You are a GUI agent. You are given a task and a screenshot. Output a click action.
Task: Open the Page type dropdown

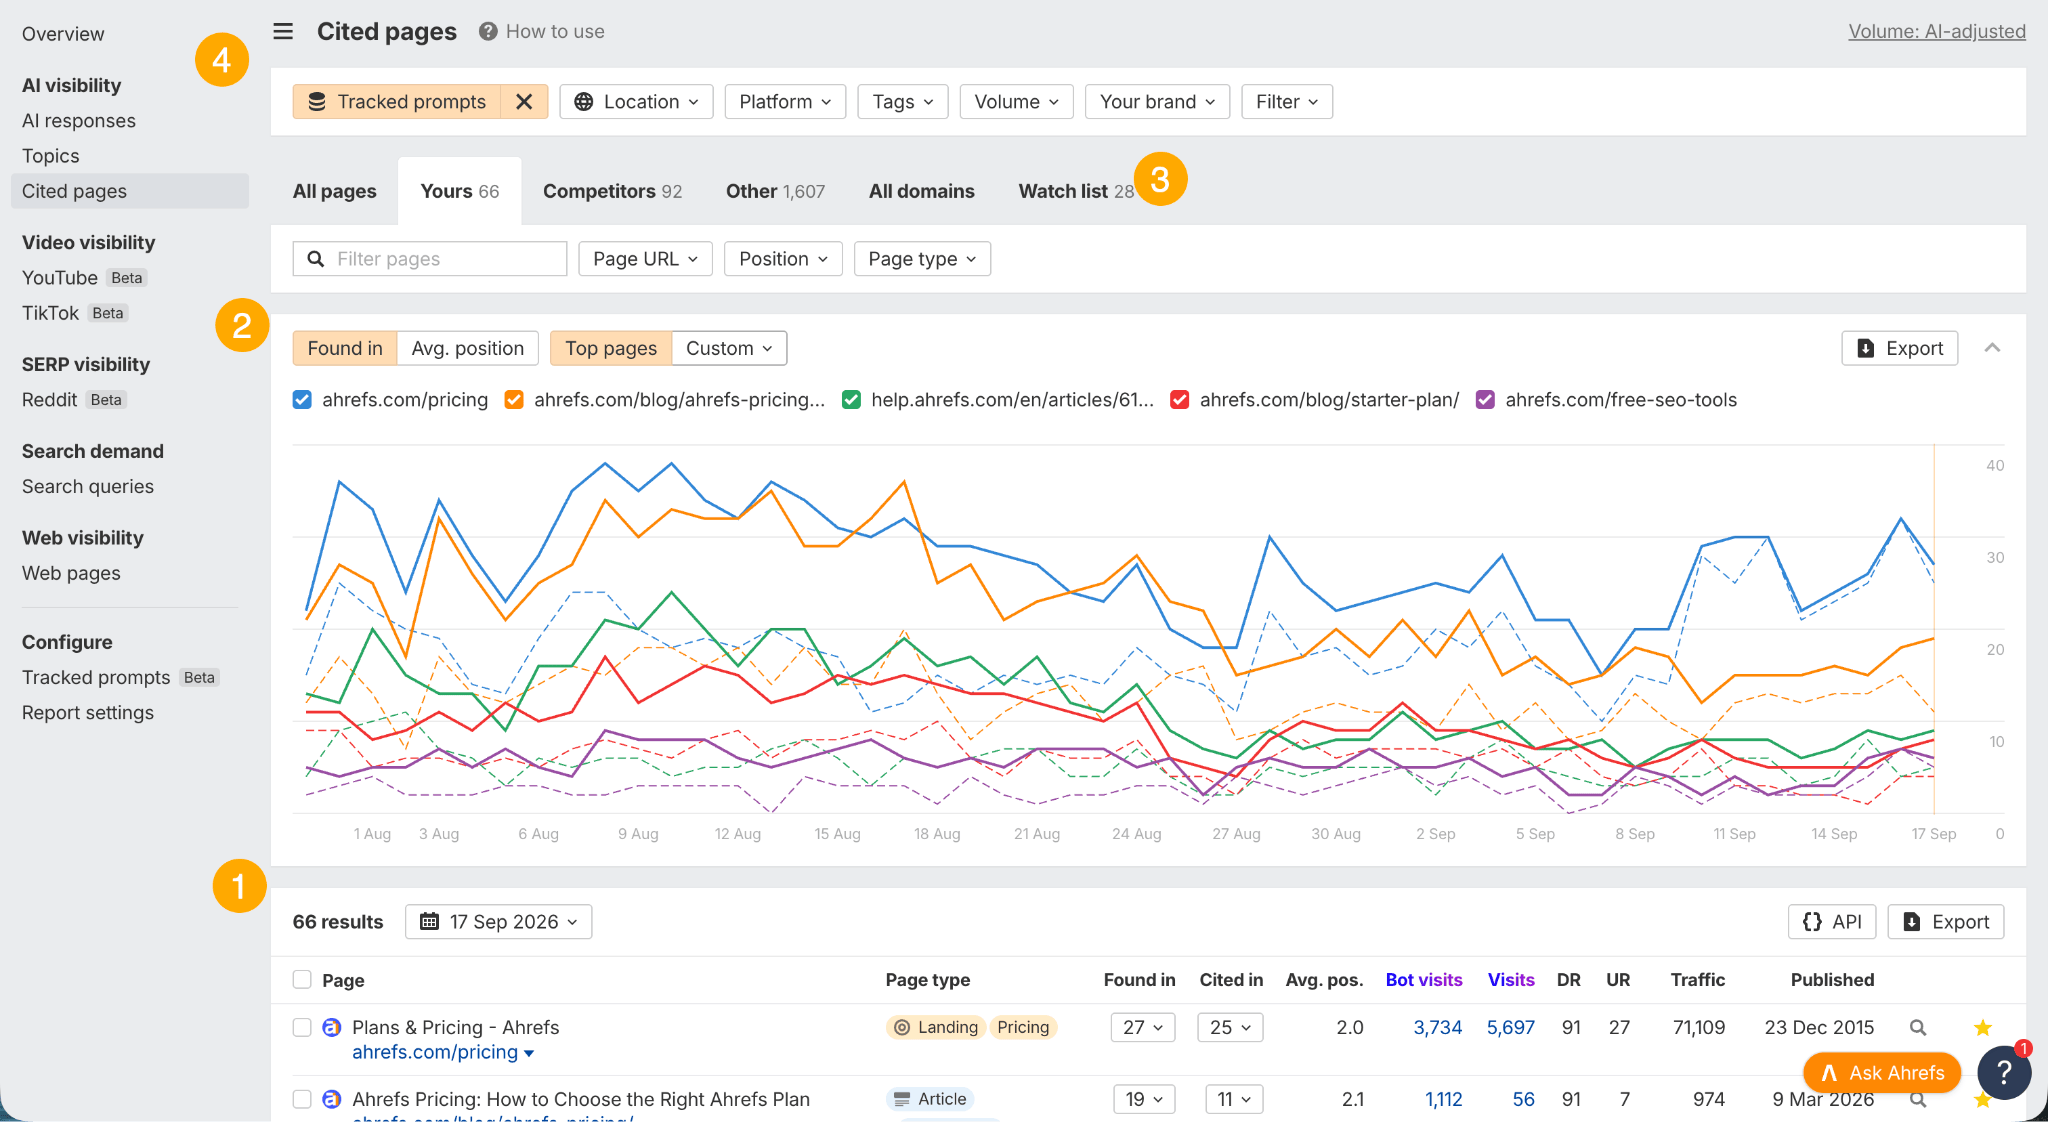[x=922, y=259]
